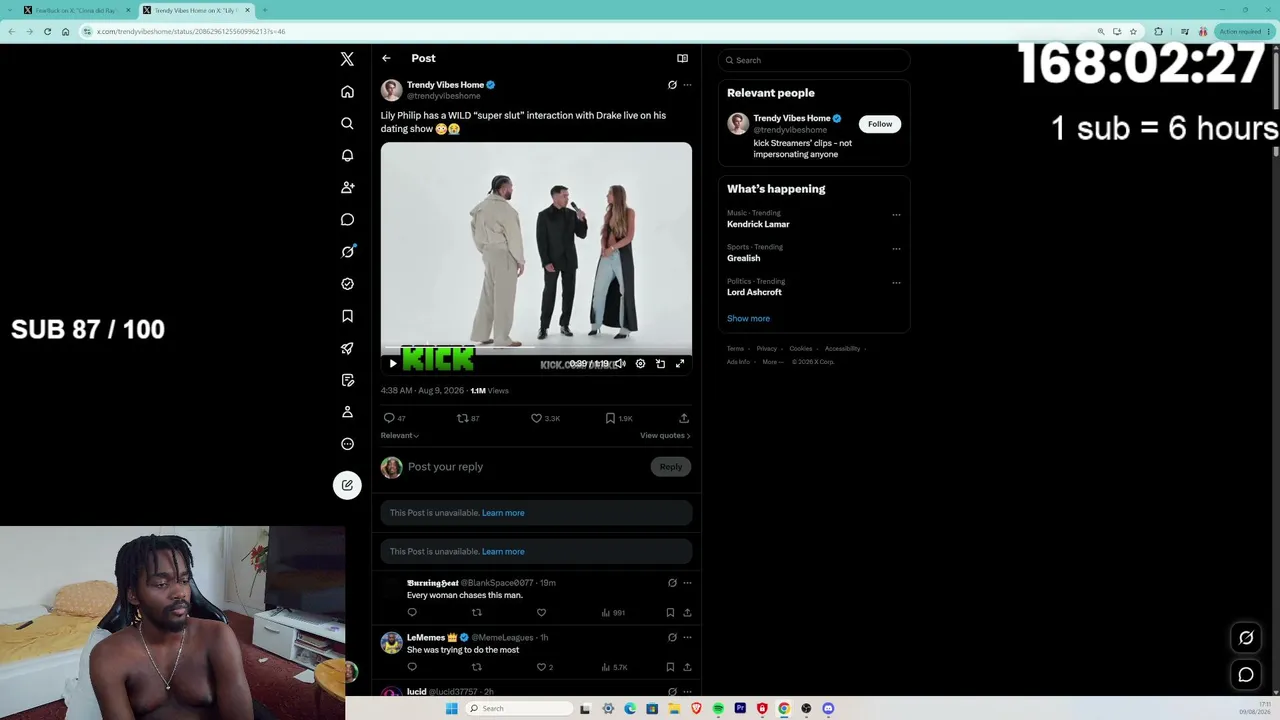Repost the main post showing 87 reposts
Image resolution: width=1280 pixels, height=720 pixels.
pos(468,418)
